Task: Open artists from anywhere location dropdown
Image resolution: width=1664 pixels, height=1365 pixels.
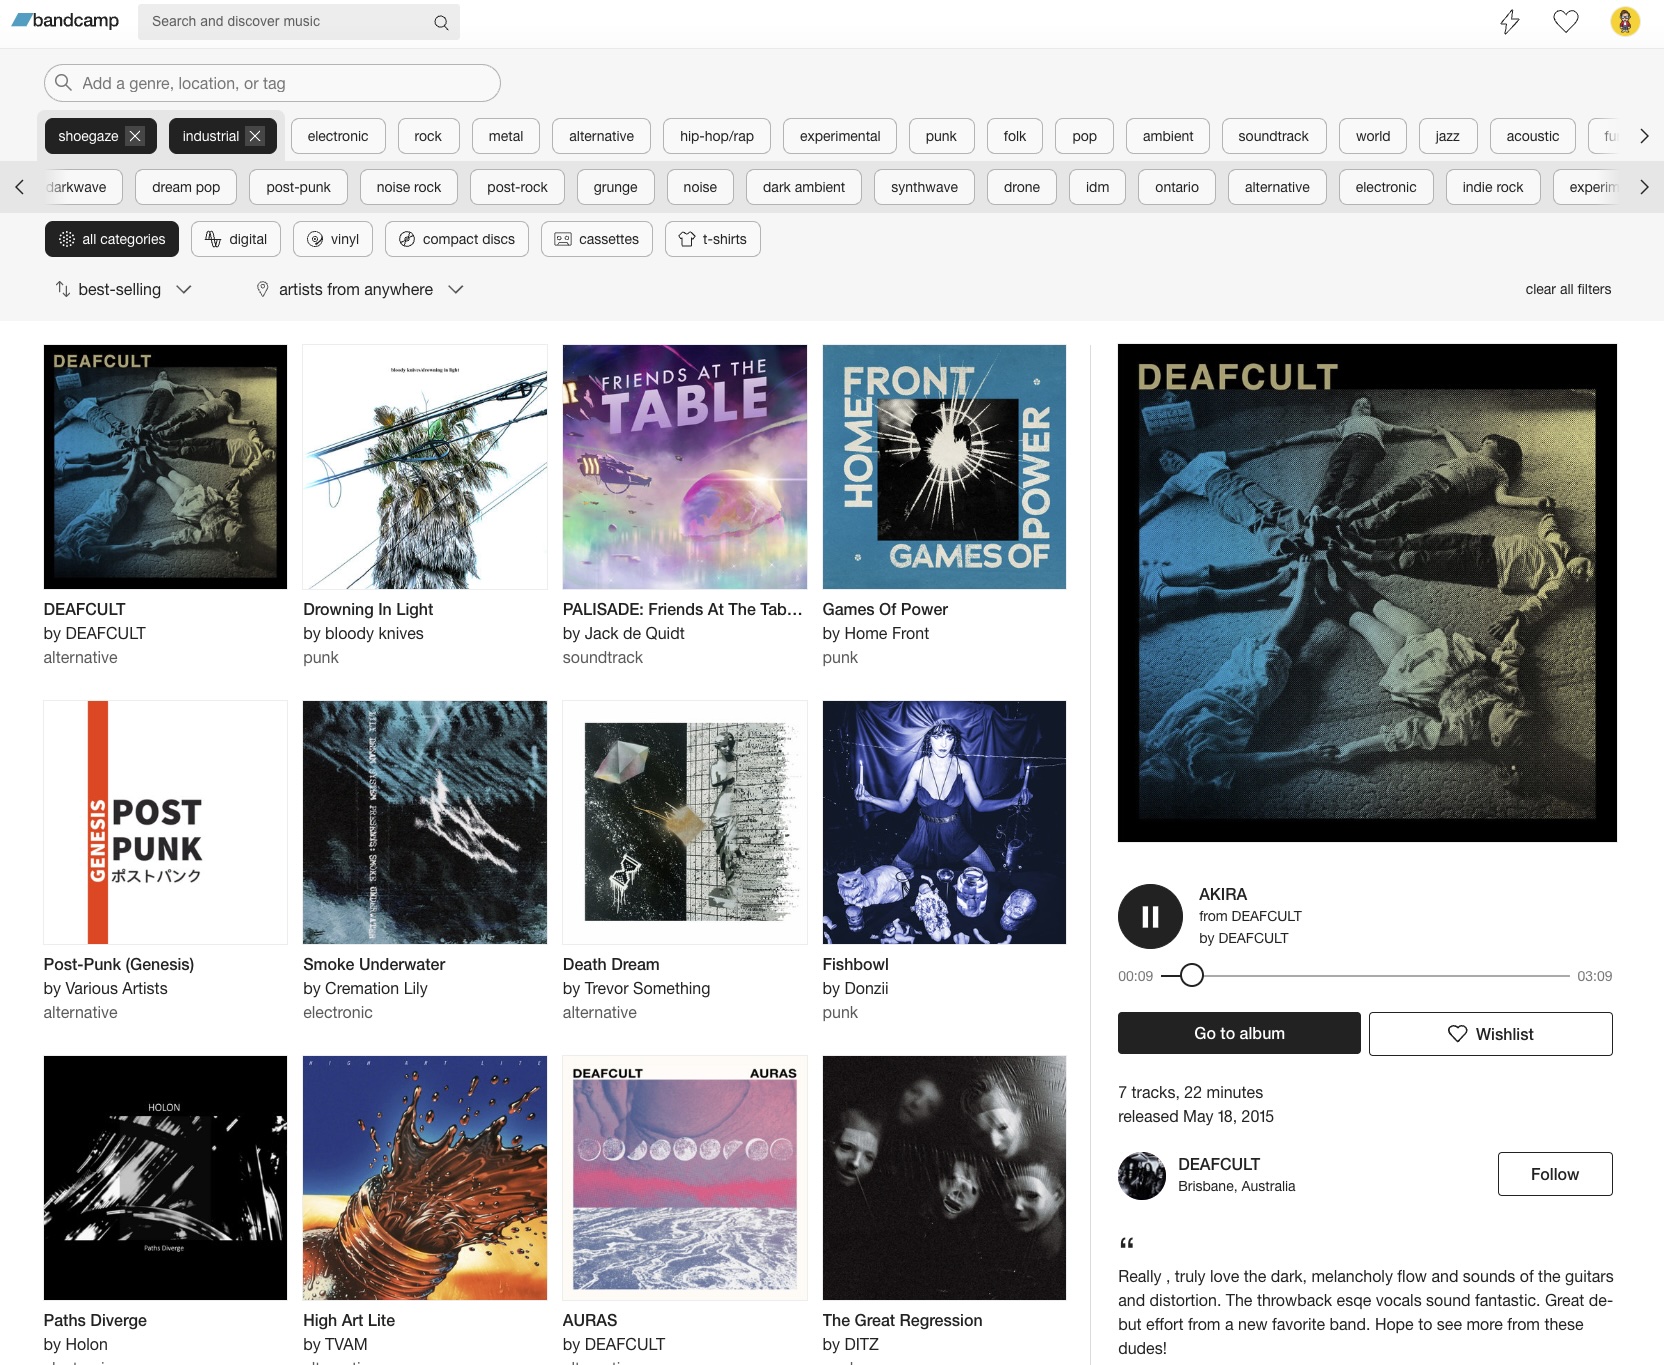Action: coord(360,289)
